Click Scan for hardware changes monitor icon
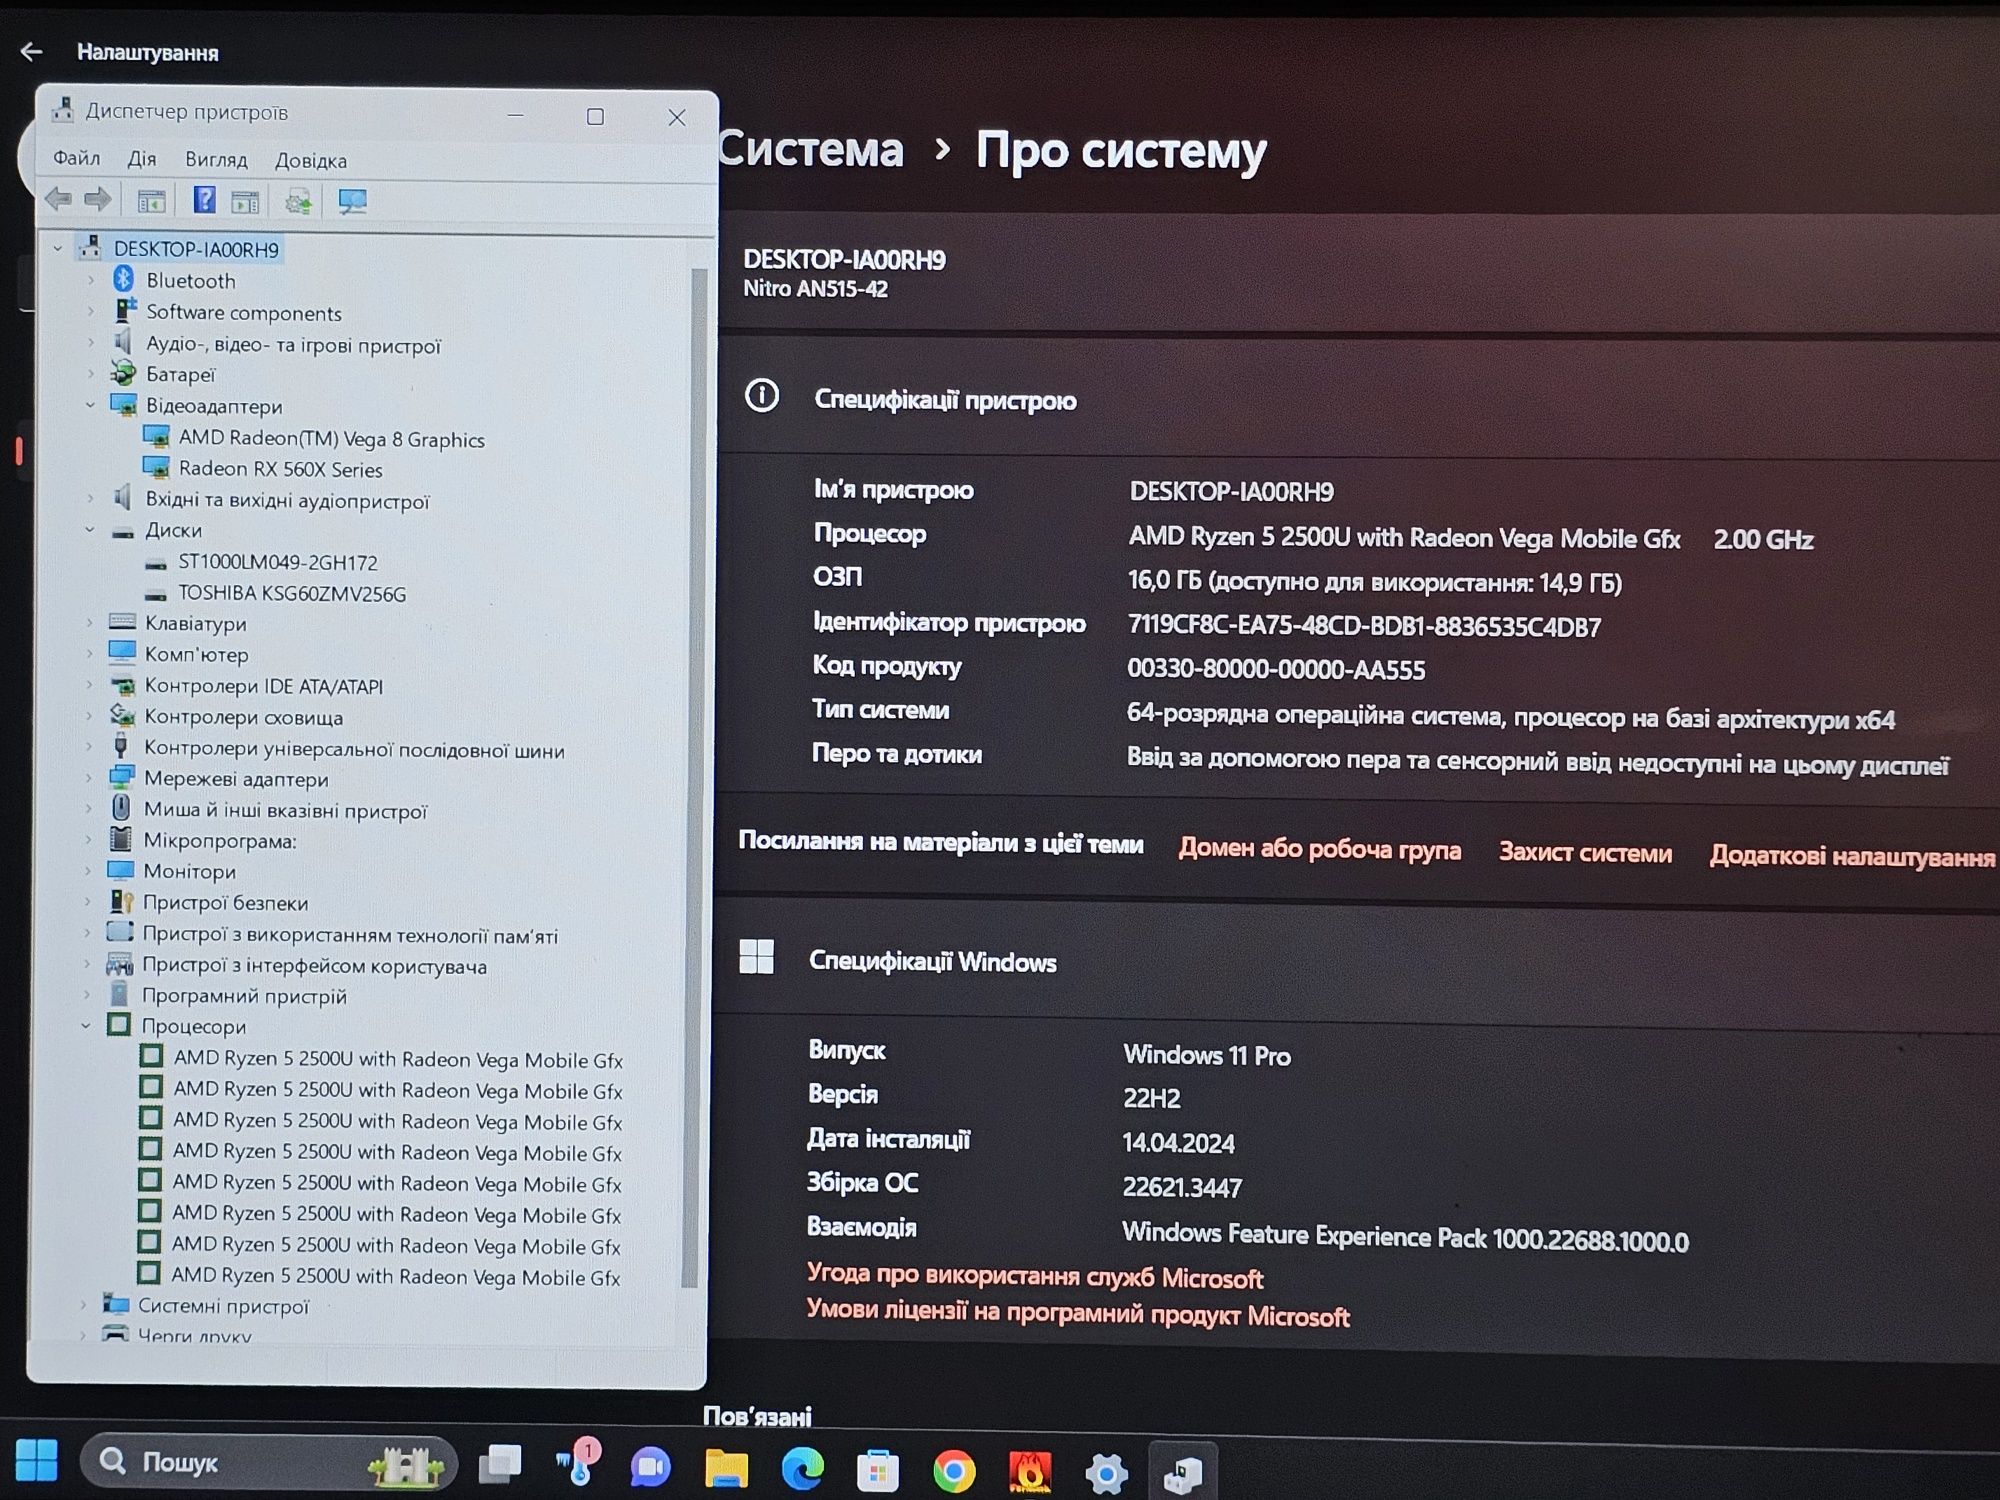Image resolution: width=2000 pixels, height=1500 pixels. (x=352, y=202)
